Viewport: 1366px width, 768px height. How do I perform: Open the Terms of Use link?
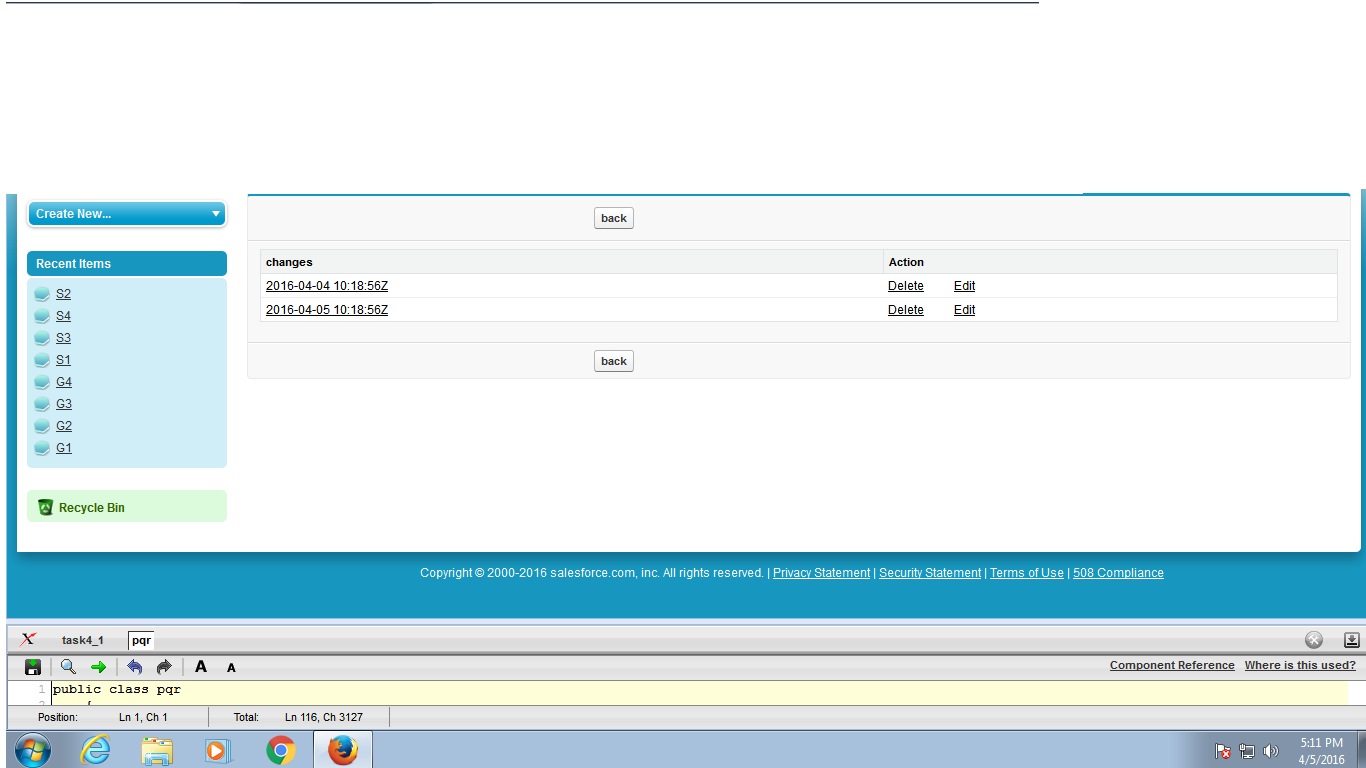pos(1027,573)
